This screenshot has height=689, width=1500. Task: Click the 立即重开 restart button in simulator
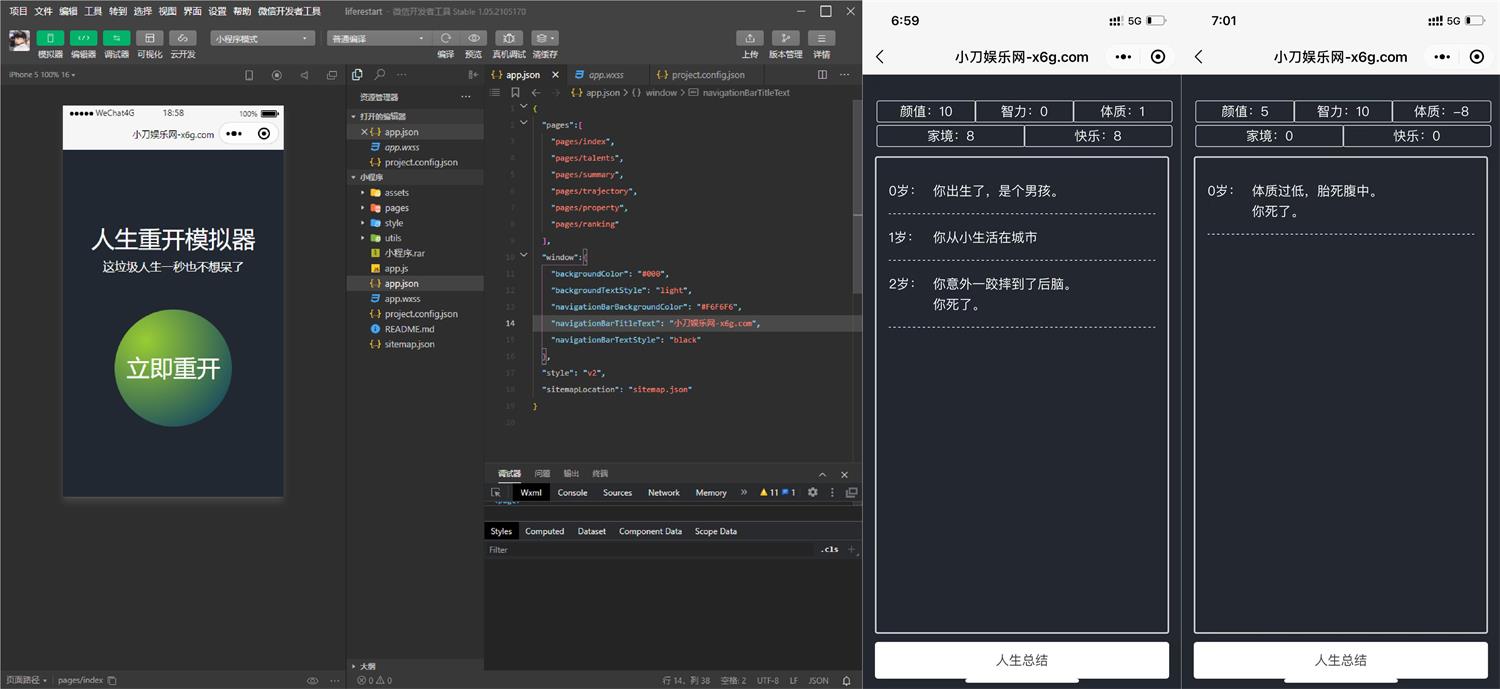172,368
